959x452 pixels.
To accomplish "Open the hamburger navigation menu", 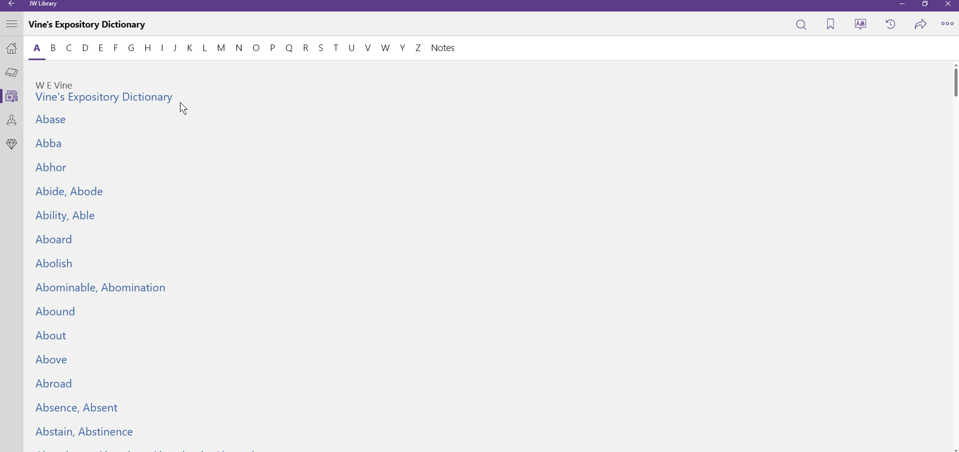I will coord(11,24).
